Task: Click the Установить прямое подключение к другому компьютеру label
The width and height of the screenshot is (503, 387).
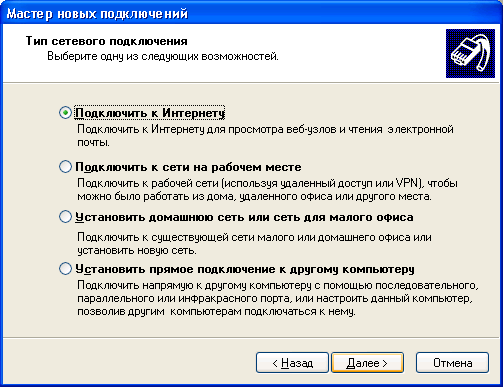Action: point(245,269)
